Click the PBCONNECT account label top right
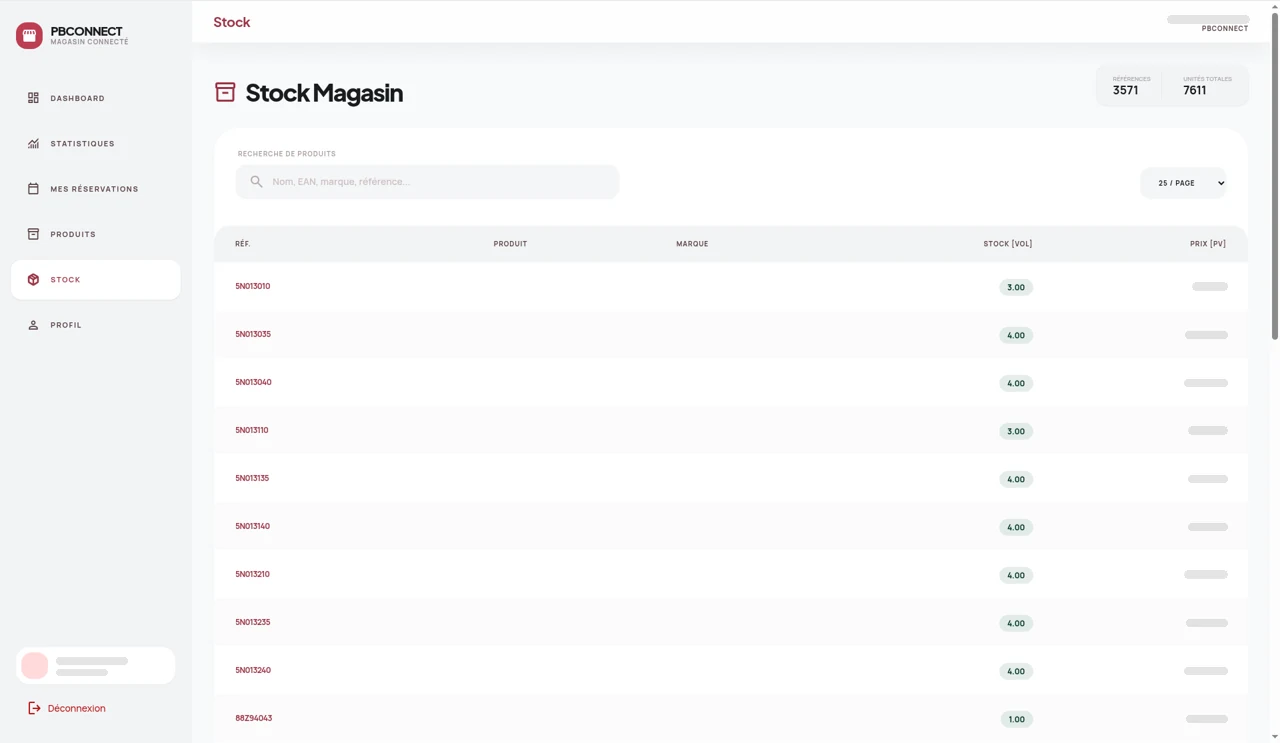The width and height of the screenshot is (1280, 743). pos(1225,29)
